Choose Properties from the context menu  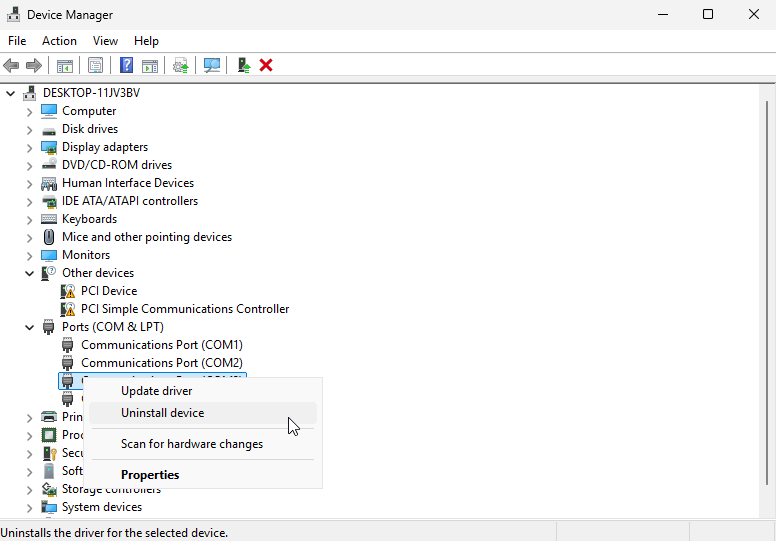click(203, 475)
